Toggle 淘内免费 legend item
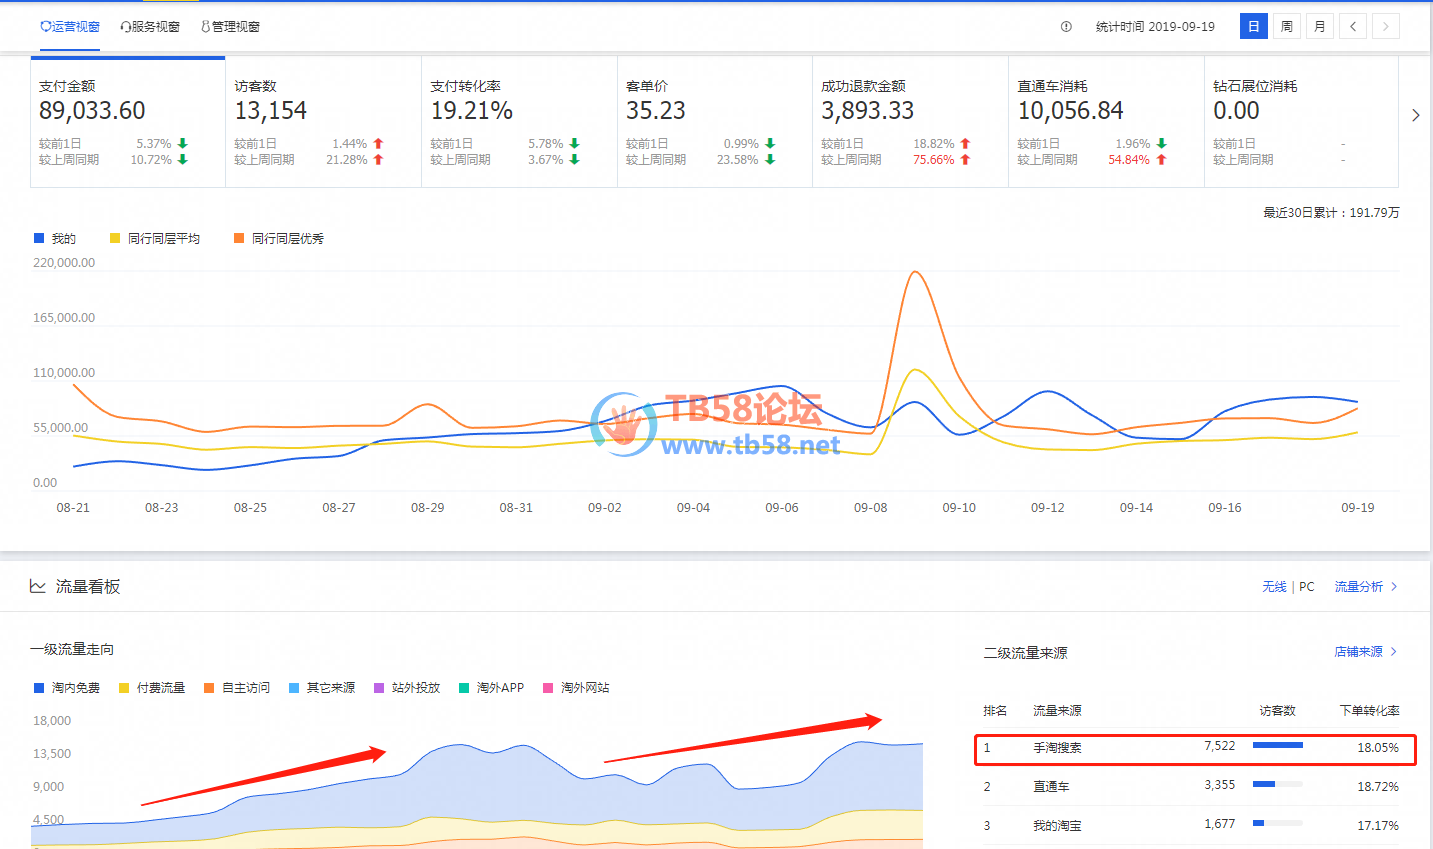Viewport: 1433px width, 849px height. point(67,688)
